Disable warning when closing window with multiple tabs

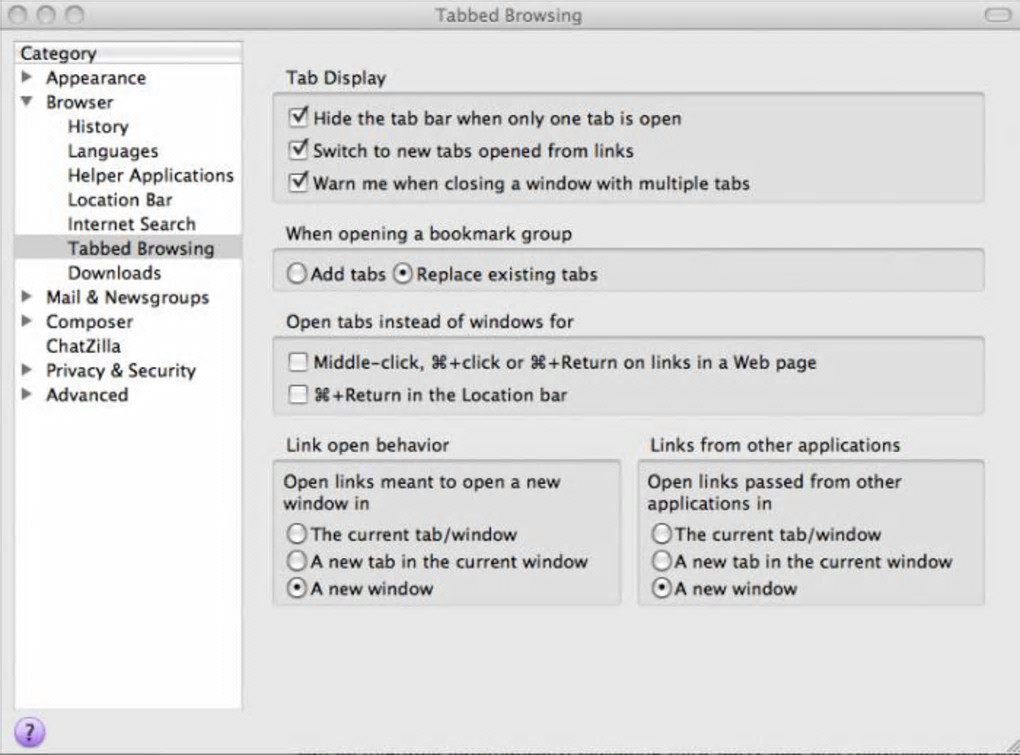[x=297, y=183]
